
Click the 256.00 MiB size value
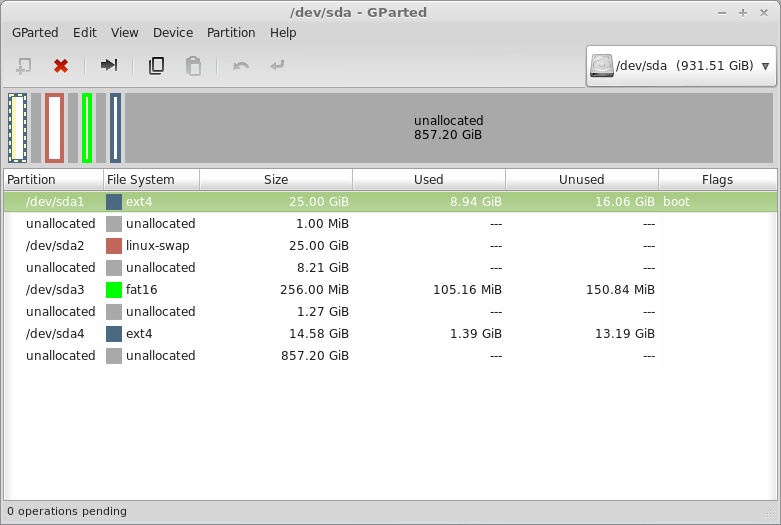click(x=314, y=289)
